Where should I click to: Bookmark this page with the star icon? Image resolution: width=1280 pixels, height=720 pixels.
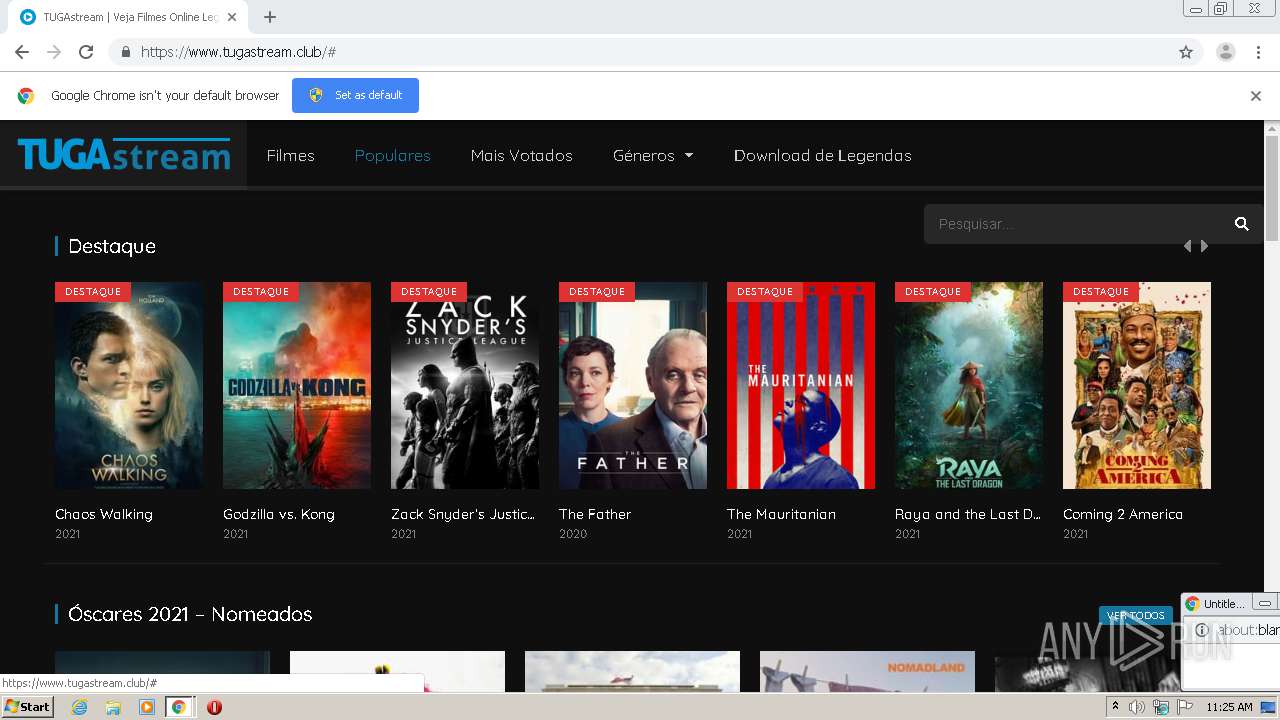pyautogui.click(x=1186, y=52)
